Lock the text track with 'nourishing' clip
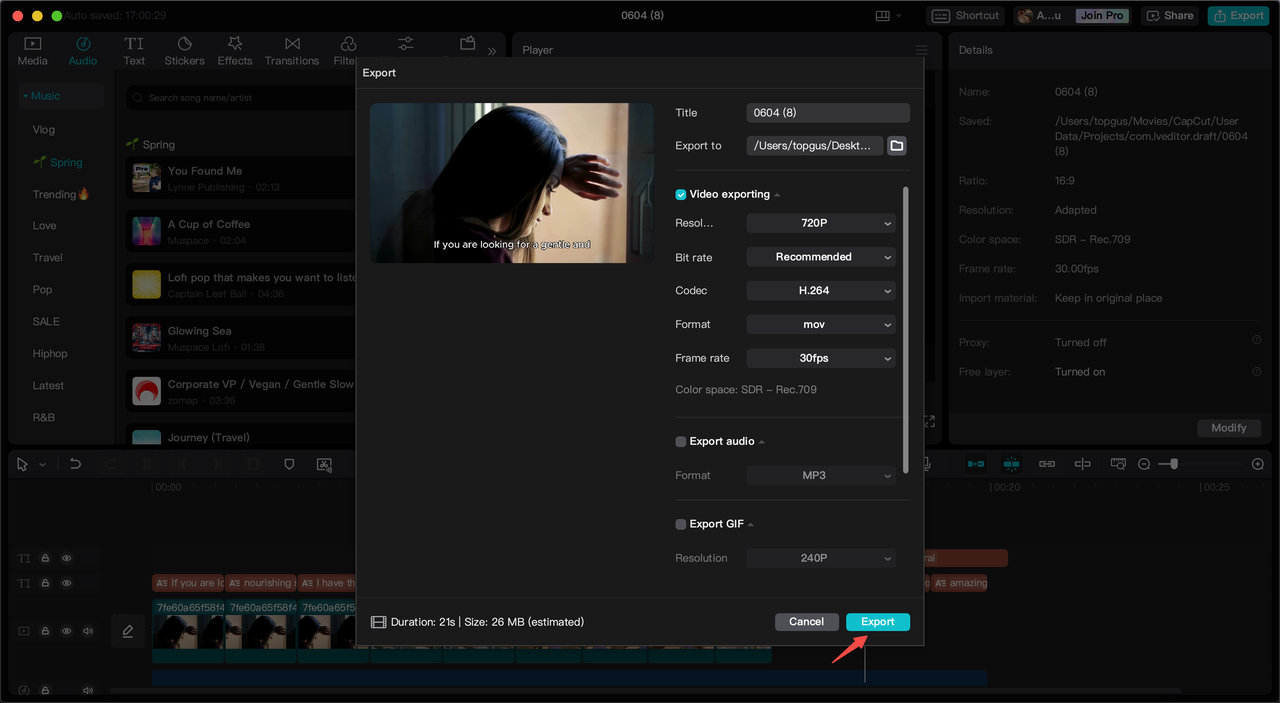 pyautogui.click(x=45, y=583)
